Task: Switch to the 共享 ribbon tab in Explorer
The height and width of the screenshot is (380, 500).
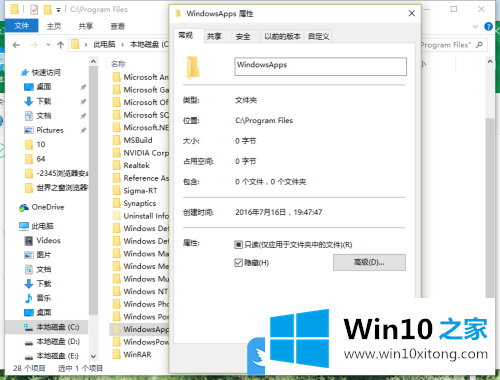Action: tap(86, 26)
